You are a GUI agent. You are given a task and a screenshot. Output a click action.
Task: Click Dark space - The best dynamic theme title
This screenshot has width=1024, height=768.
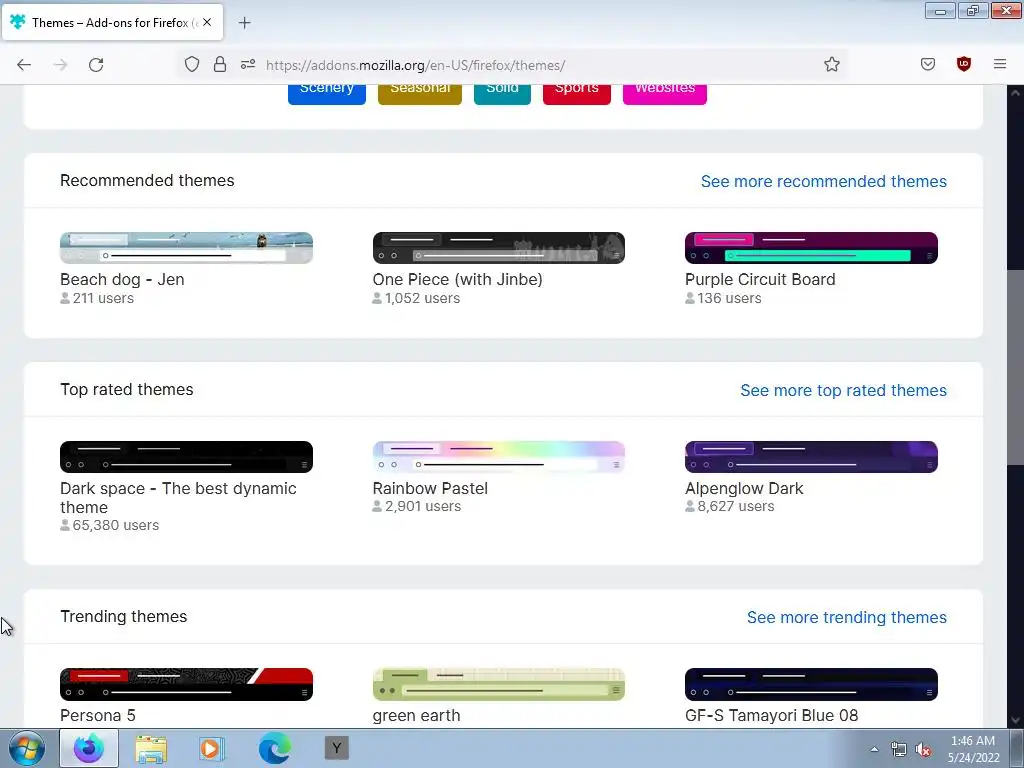pyautogui.click(x=178, y=498)
